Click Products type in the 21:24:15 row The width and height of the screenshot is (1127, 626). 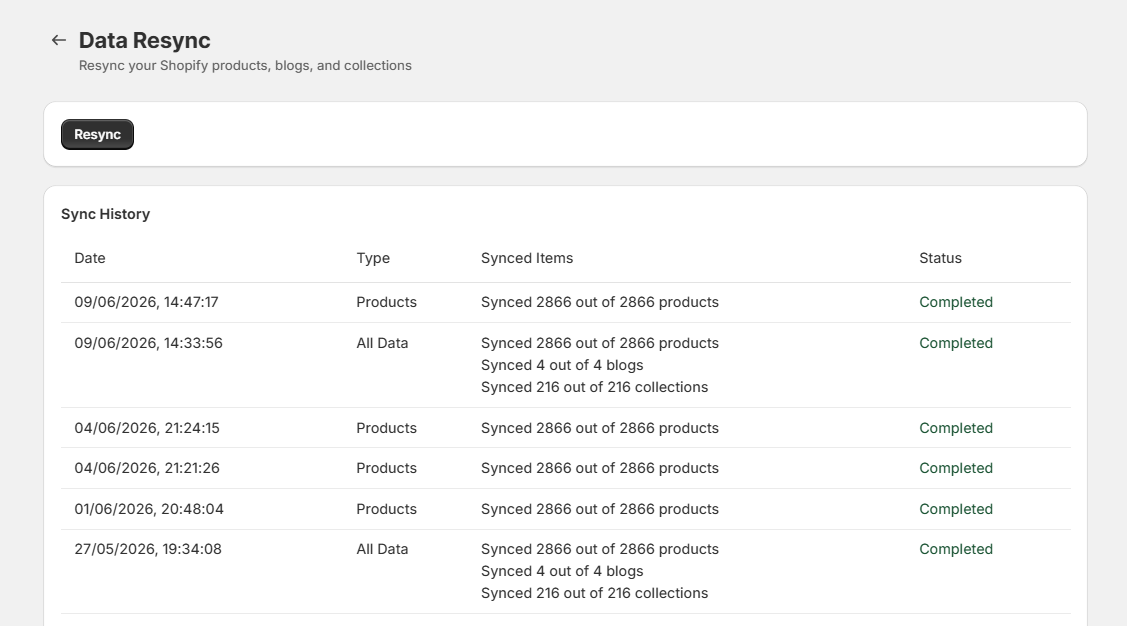point(387,428)
